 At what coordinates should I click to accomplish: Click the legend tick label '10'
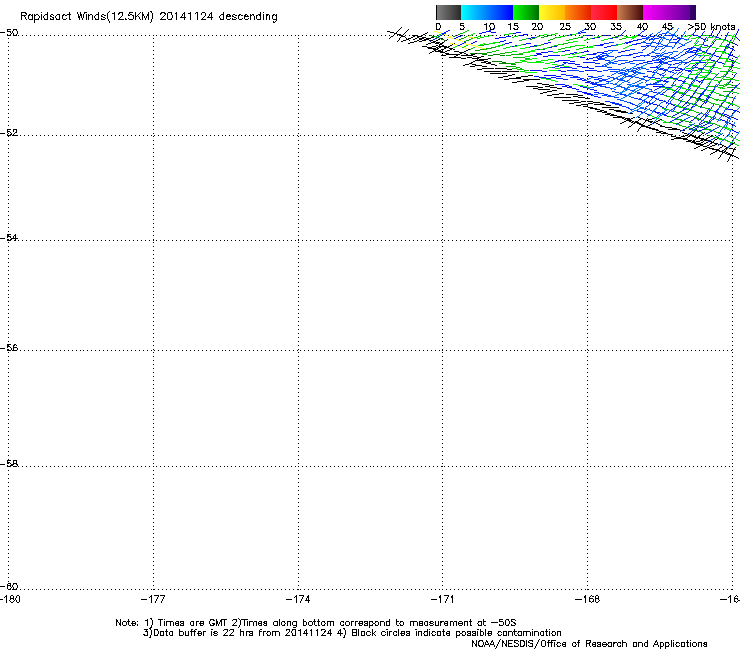[x=489, y=27]
